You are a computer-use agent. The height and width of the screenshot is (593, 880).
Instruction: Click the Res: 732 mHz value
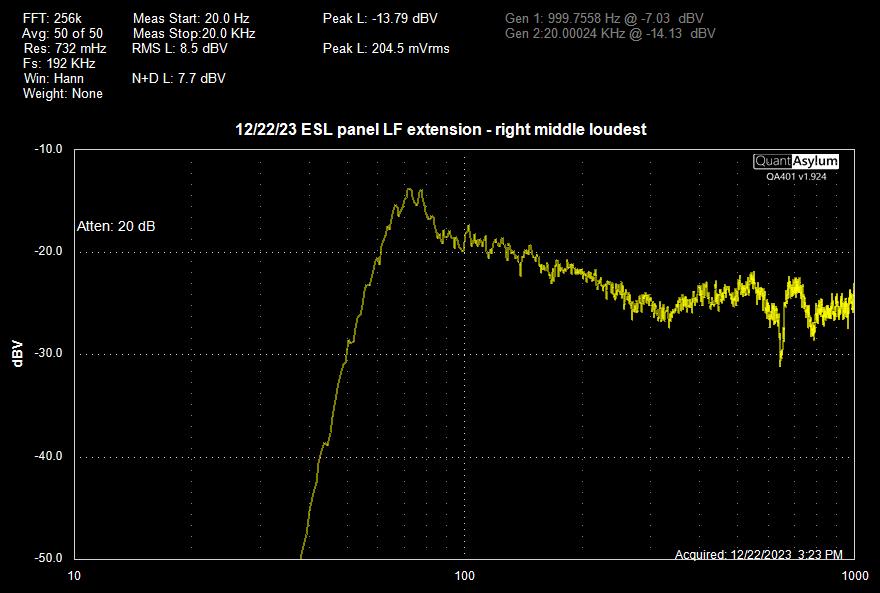[65, 49]
